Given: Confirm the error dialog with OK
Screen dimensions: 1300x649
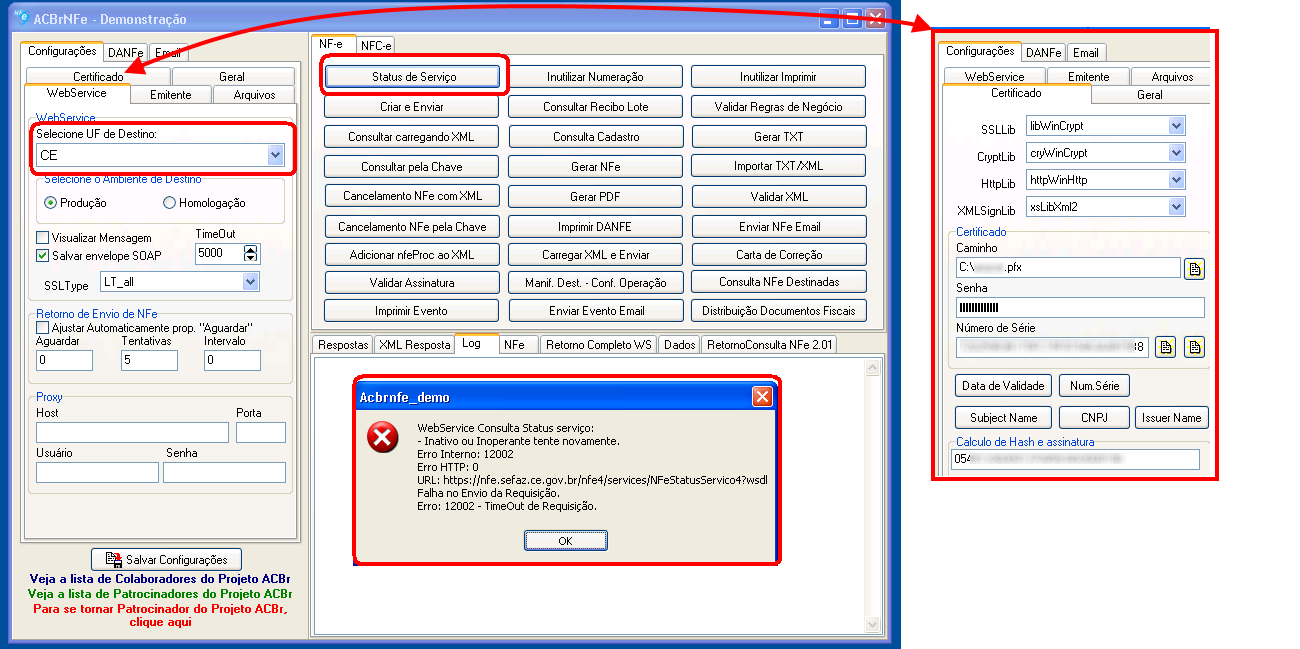Looking at the screenshot, I should pos(565,540).
